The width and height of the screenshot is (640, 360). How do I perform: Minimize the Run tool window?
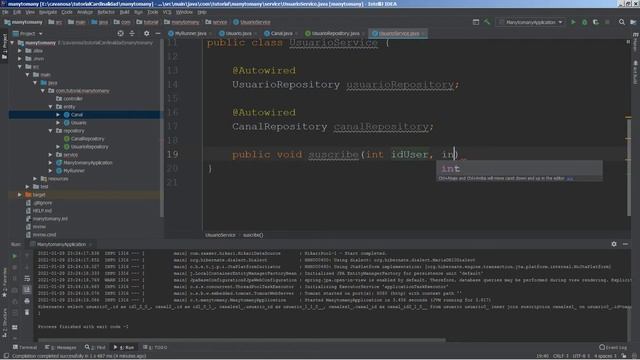[x=625, y=244]
